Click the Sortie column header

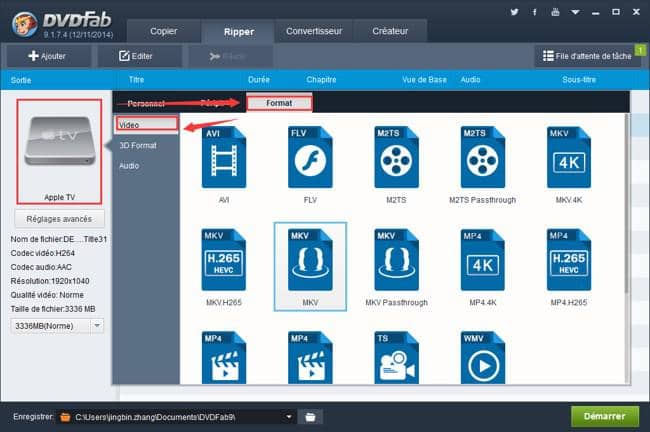21,80
